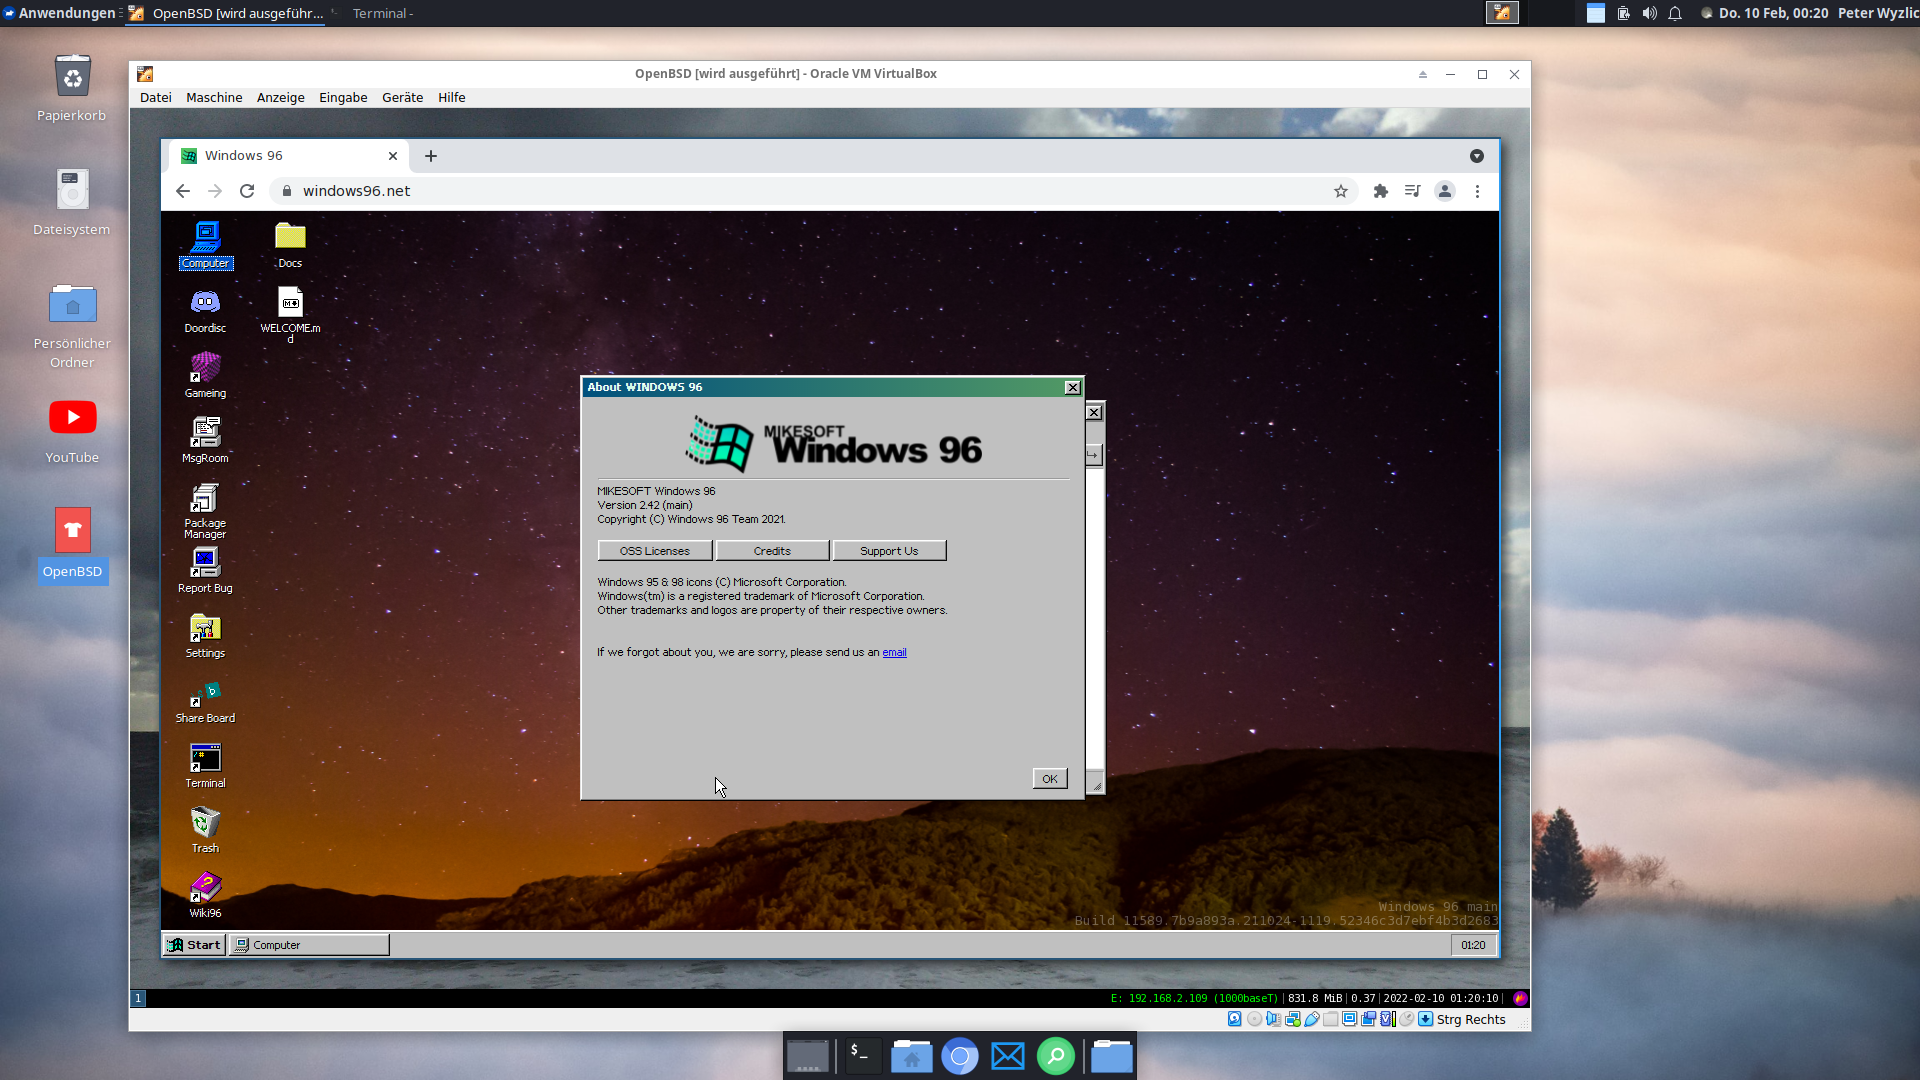Open a new browser tab

[x=431, y=156]
